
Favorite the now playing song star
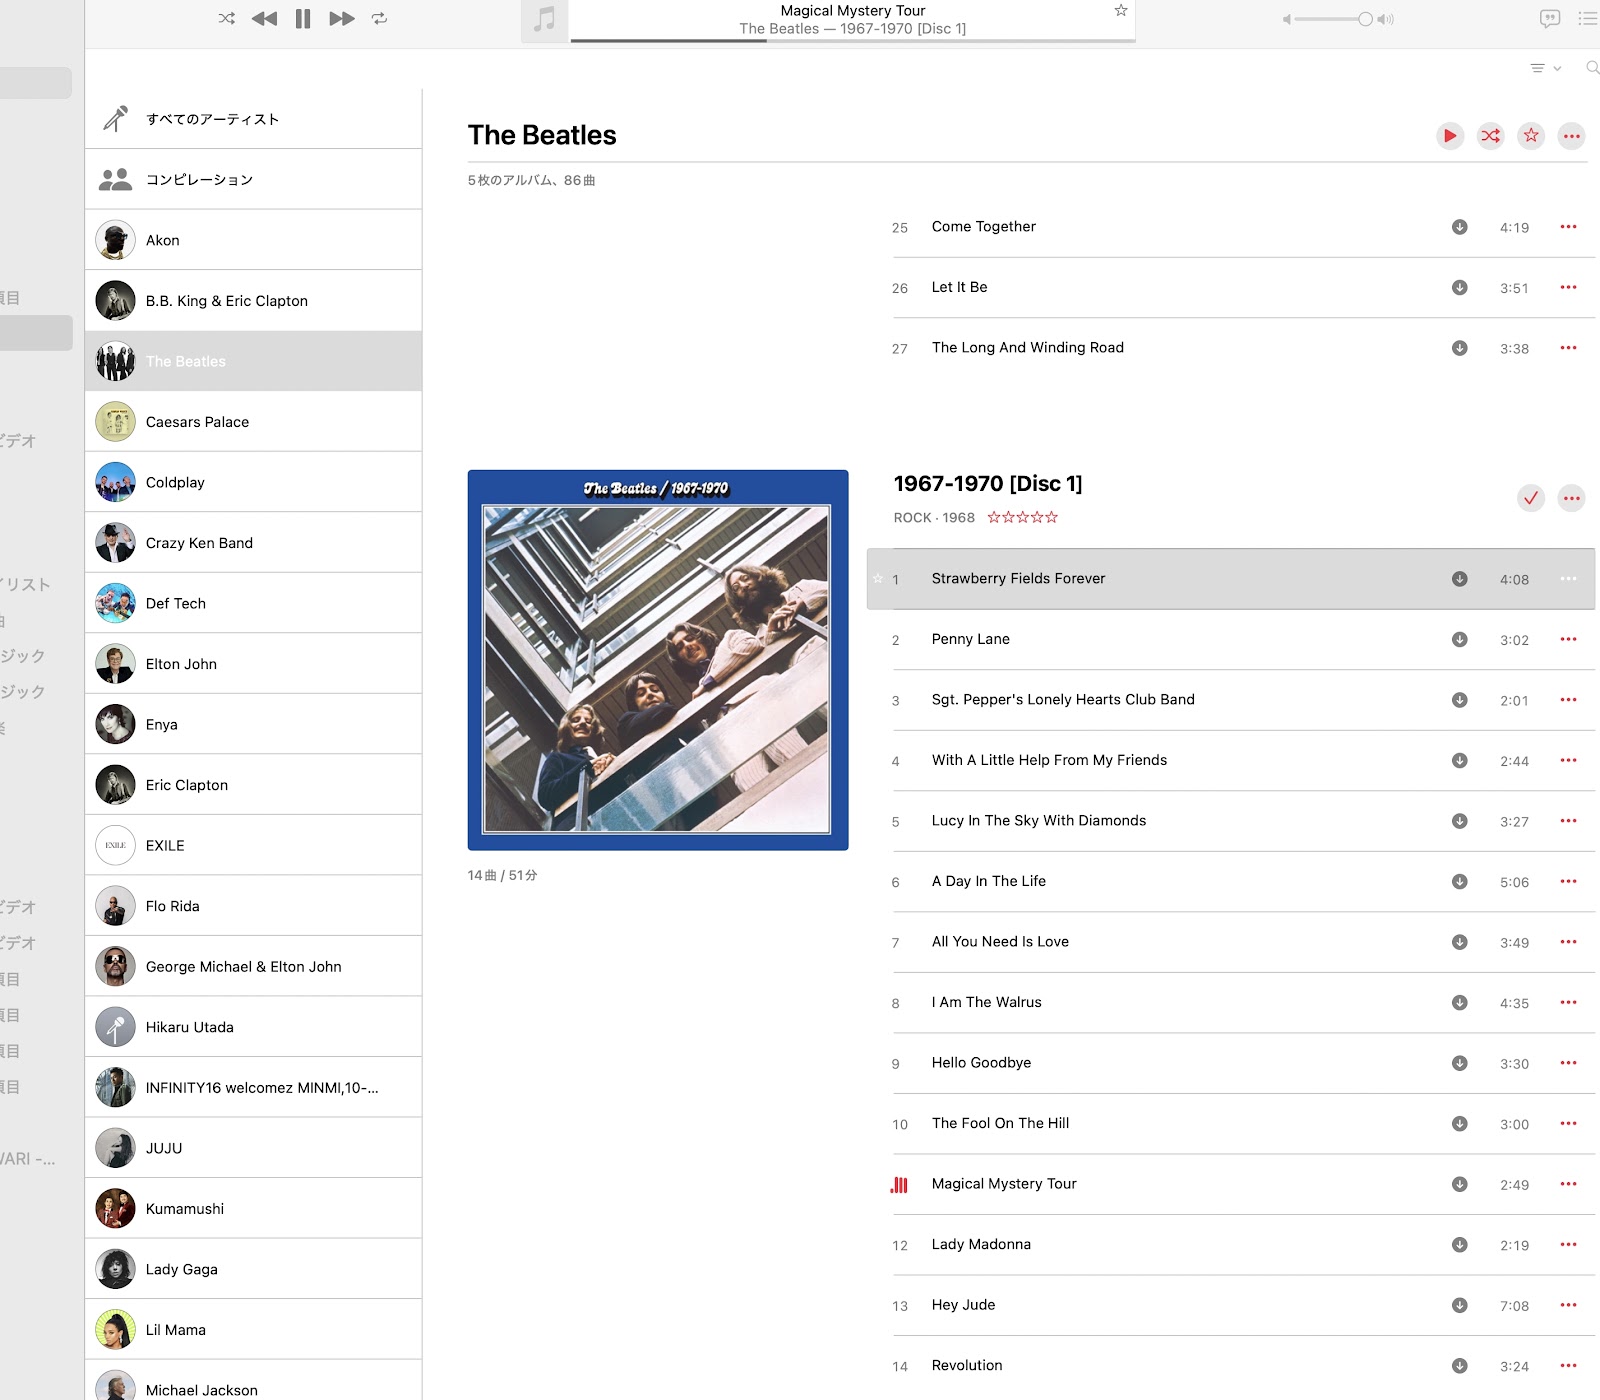point(1121,10)
